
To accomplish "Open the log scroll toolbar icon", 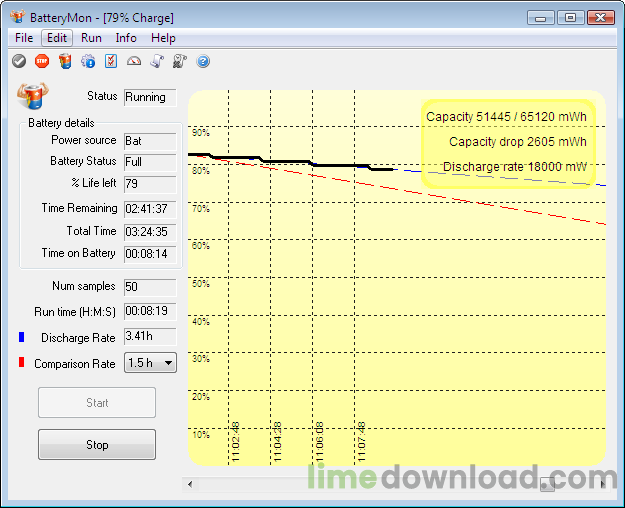I will 157,61.
